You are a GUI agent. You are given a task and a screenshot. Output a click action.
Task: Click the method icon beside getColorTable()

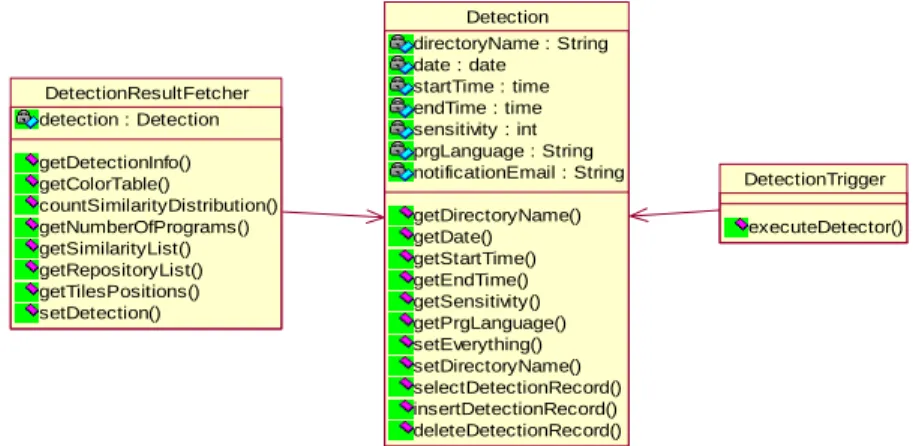pos(29,184)
